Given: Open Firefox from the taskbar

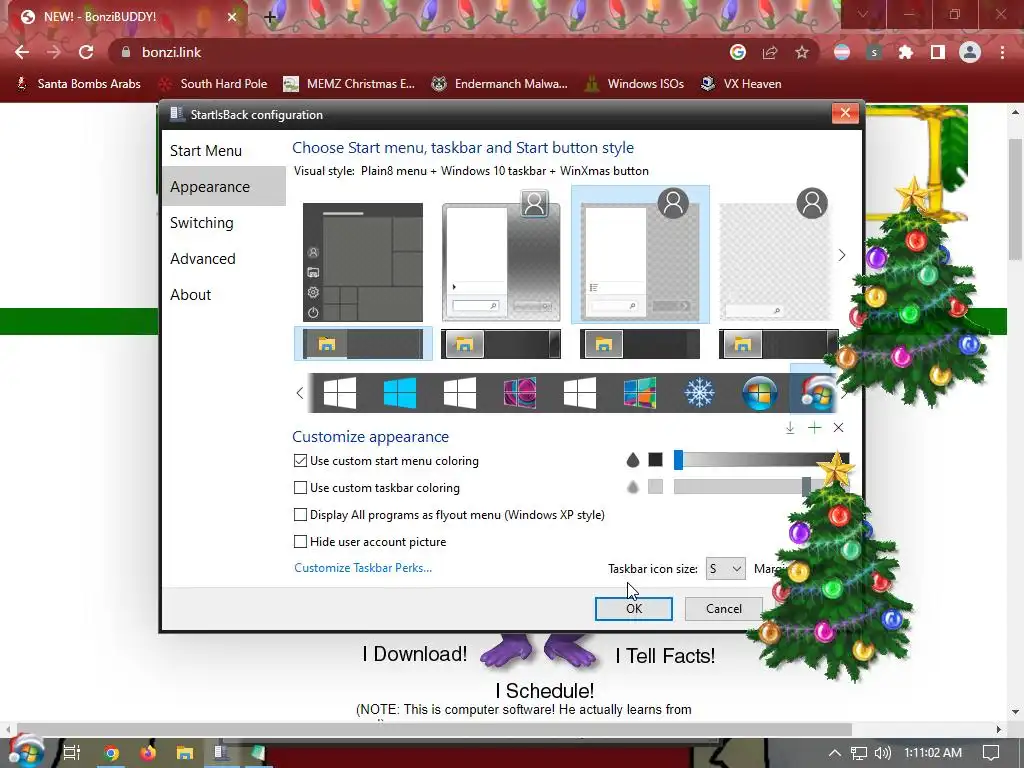Looking at the screenshot, I should 148,753.
